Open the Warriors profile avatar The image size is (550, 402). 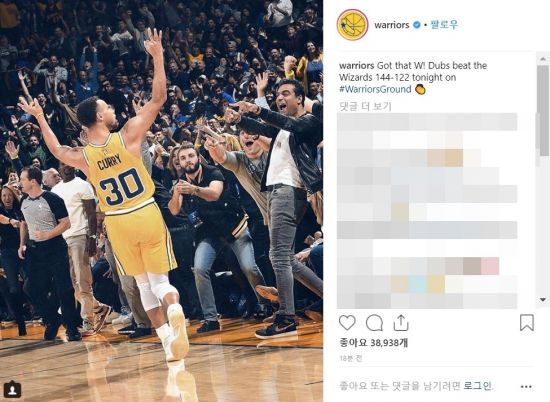click(x=352, y=25)
